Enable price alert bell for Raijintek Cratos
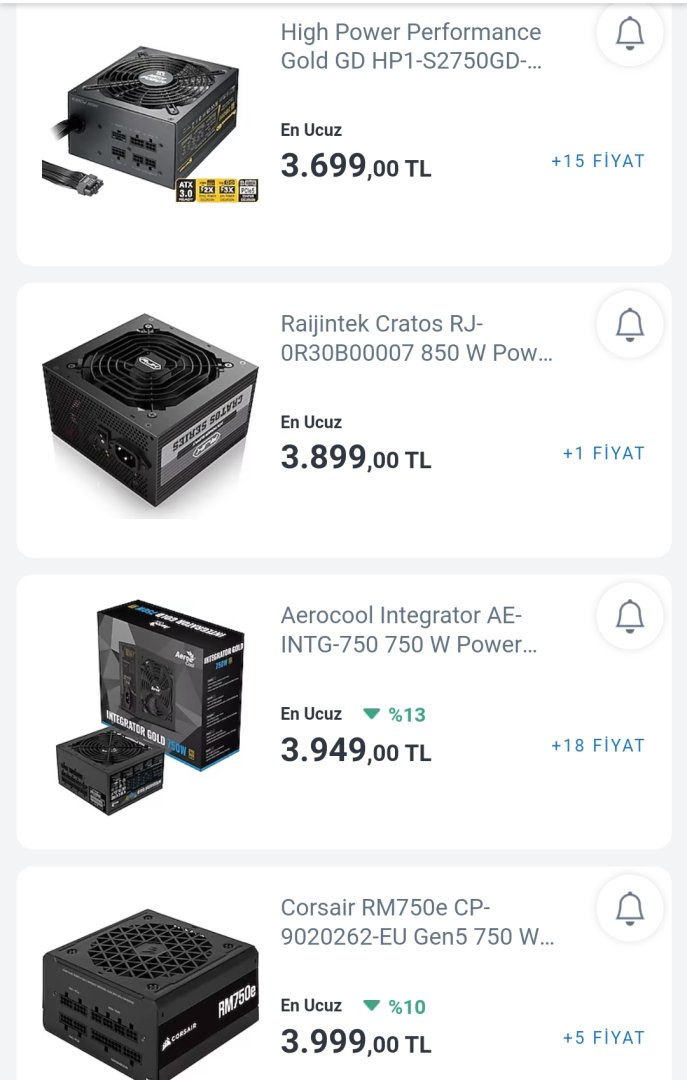 pos(629,324)
